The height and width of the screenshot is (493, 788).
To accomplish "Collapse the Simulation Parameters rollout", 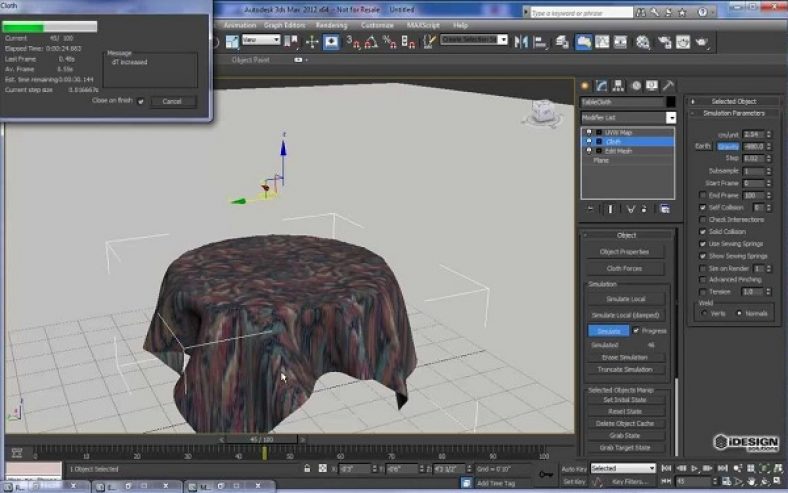I will (x=733, y=114).
